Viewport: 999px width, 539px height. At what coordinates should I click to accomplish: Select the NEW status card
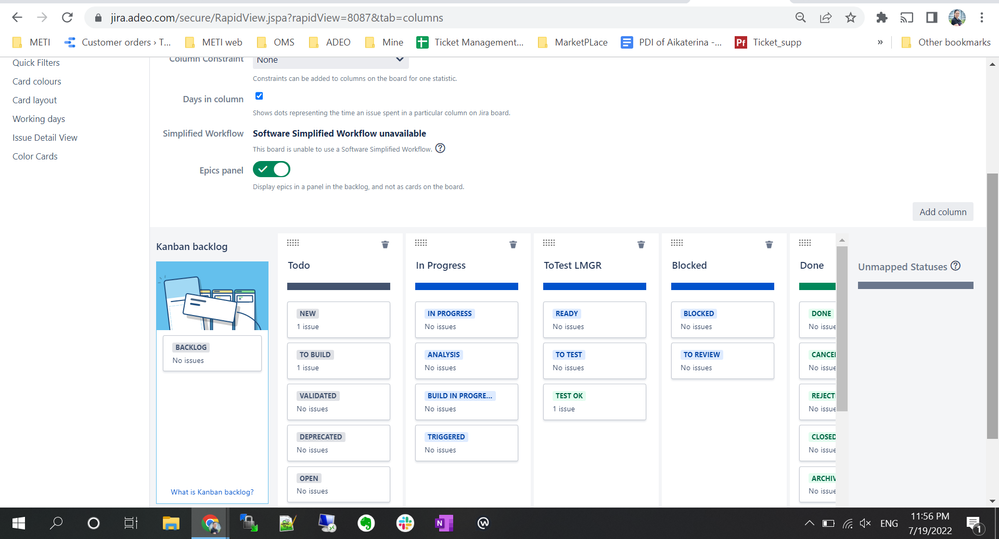[339, 319]
